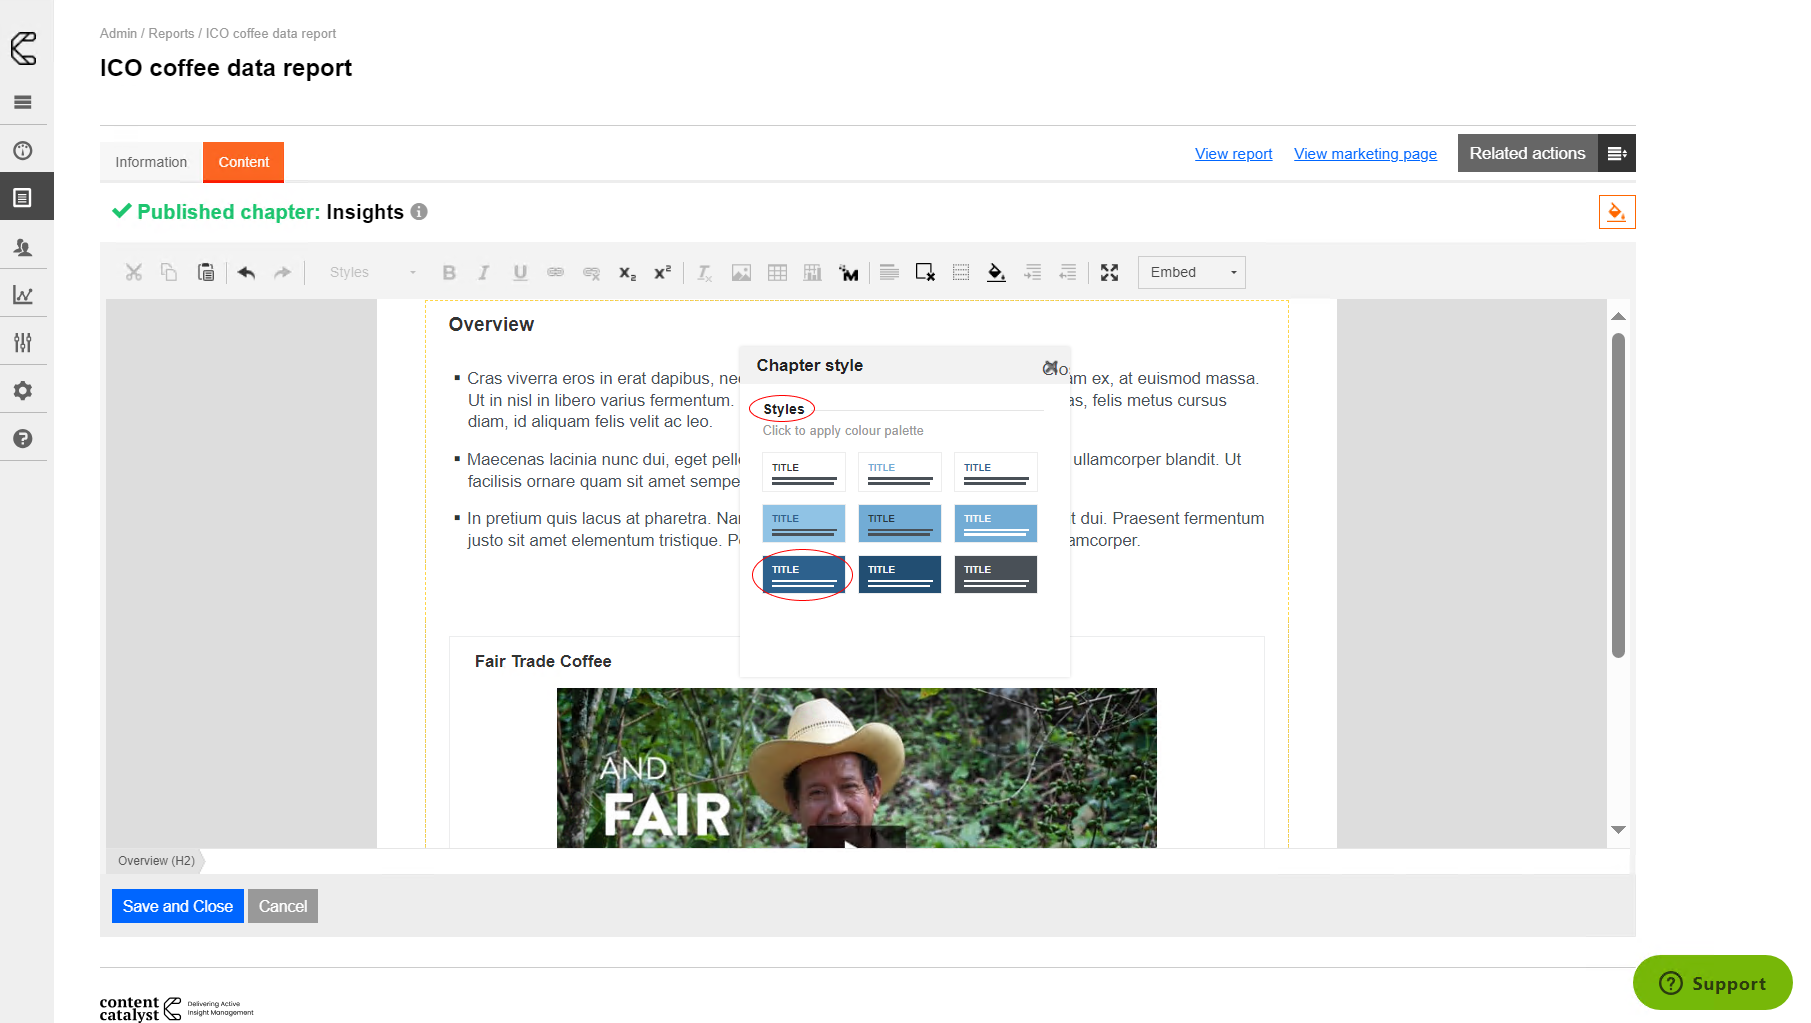
Task: Open the hamburger menu in sidebar
Action: click(x=23, y=102)
